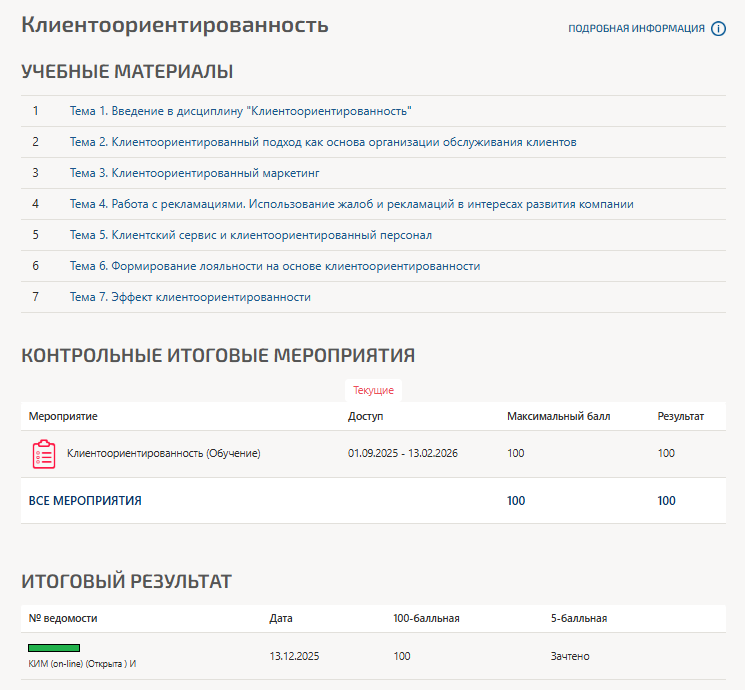Click the Мероприятие column header
The height and width of the screenshot is (690, 745).
63,416
